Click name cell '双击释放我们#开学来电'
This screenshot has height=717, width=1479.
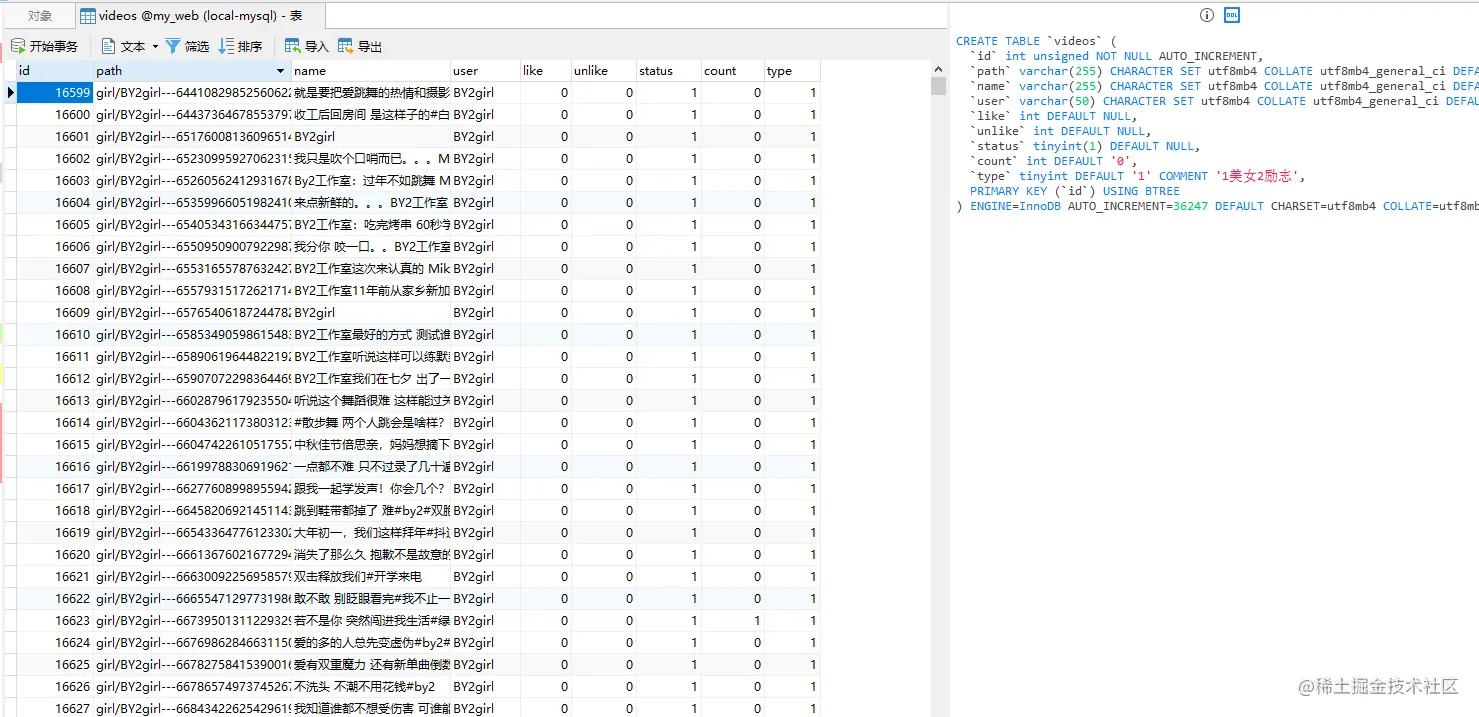click(371, 577)
